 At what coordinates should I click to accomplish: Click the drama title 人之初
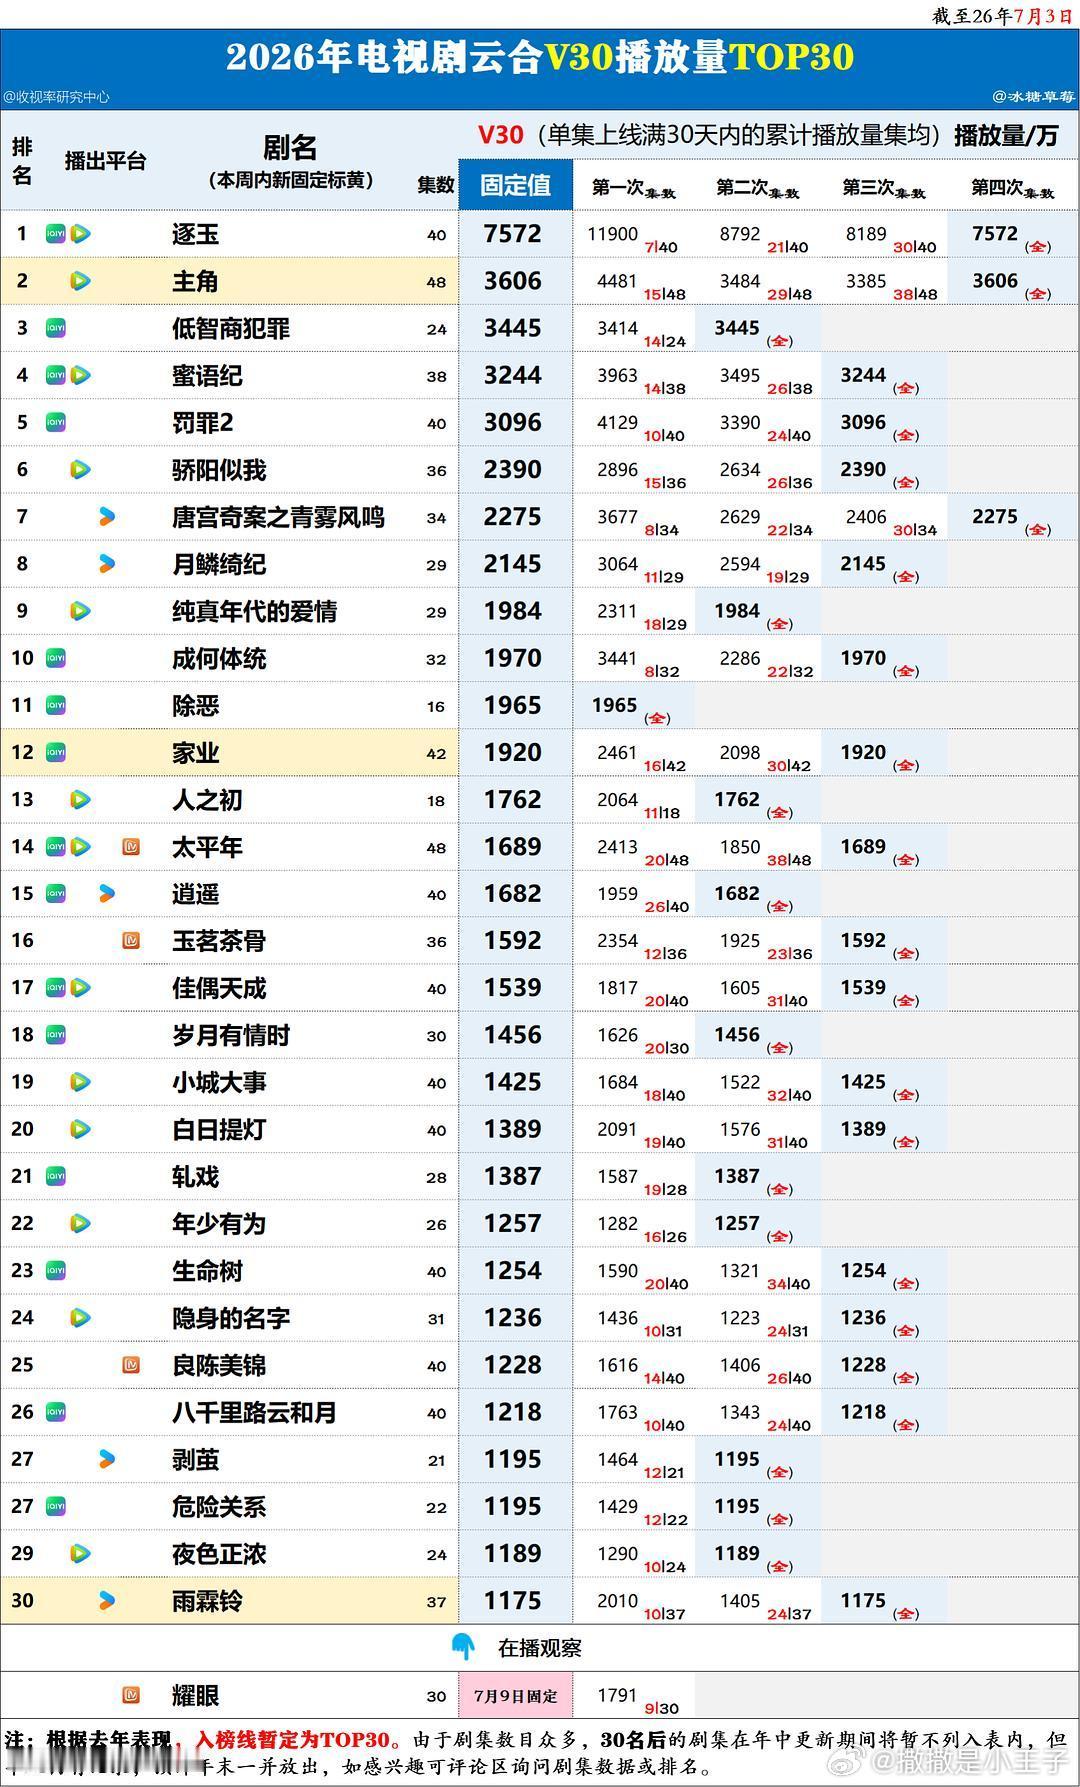(x=207, y=800)
